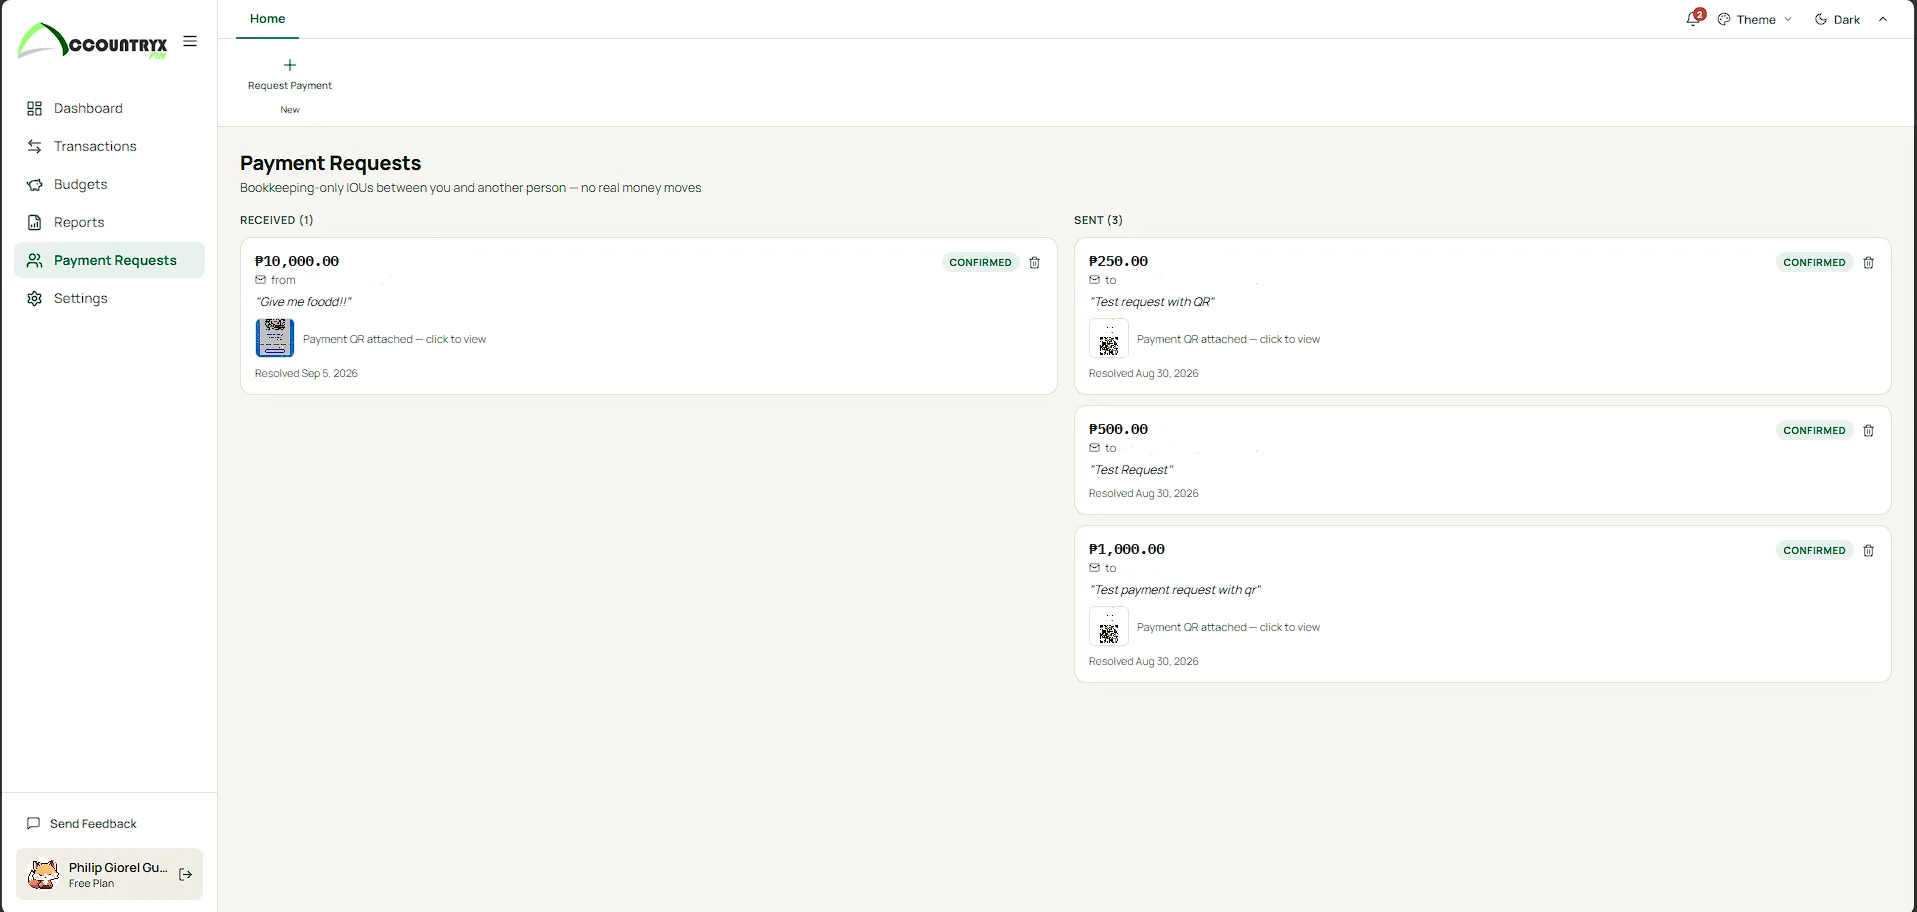
Task: Open the notifications bell icon
Action: click(1694, 19)
